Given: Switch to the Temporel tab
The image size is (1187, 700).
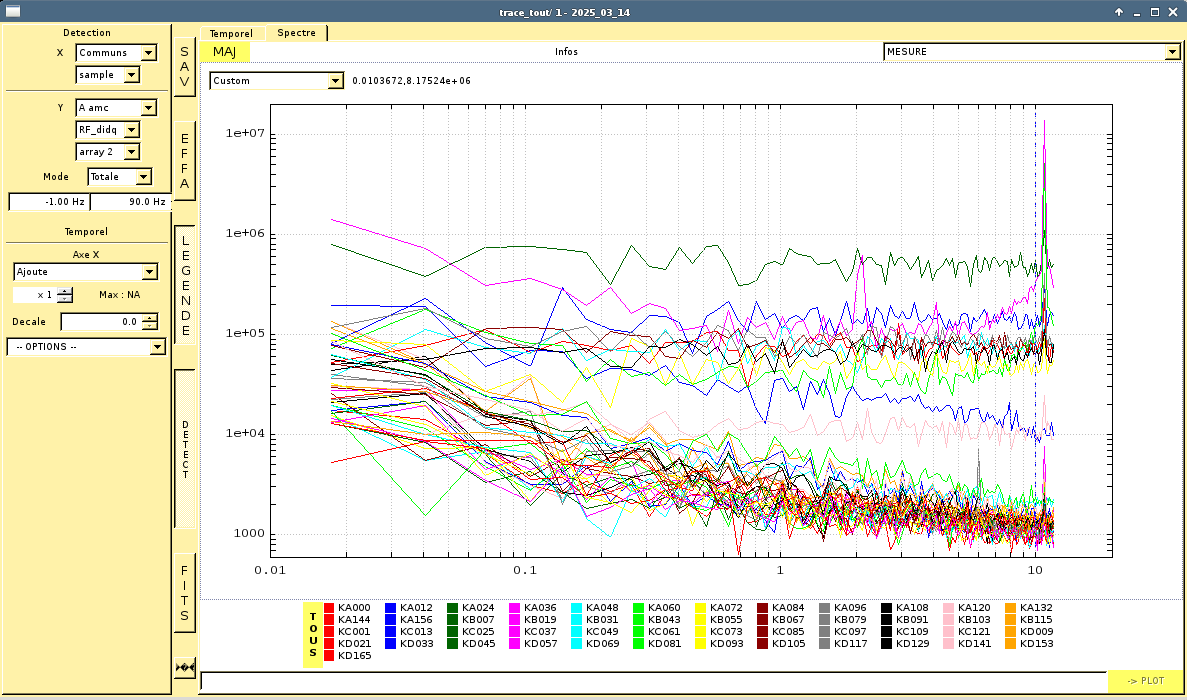Looking at the screenshot, I should point(231,33).
